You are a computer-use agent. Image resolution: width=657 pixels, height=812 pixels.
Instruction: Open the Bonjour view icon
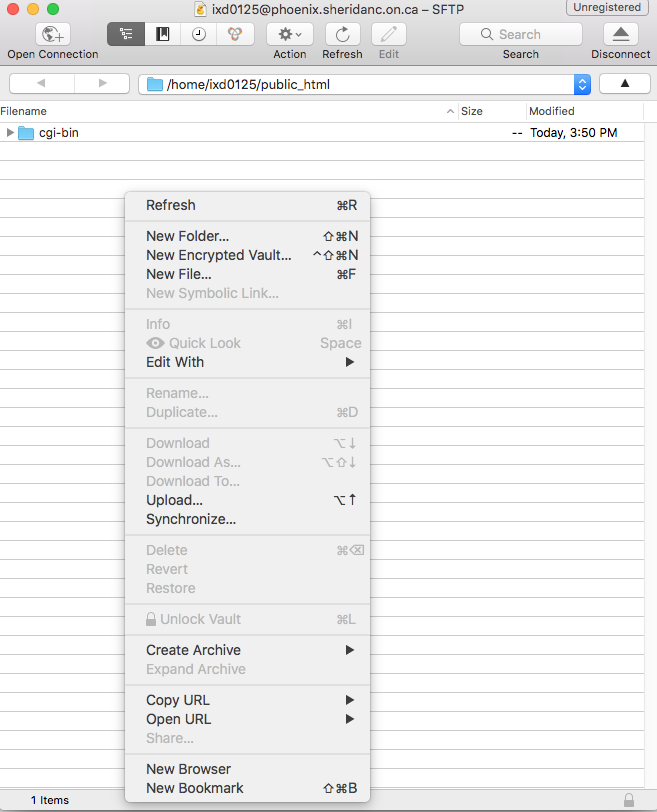coord(235,34)
